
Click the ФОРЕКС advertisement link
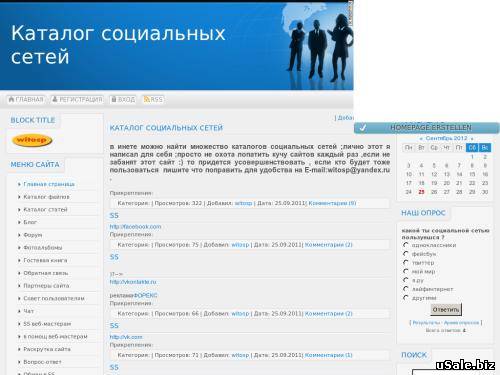click(x=145, y=295)
